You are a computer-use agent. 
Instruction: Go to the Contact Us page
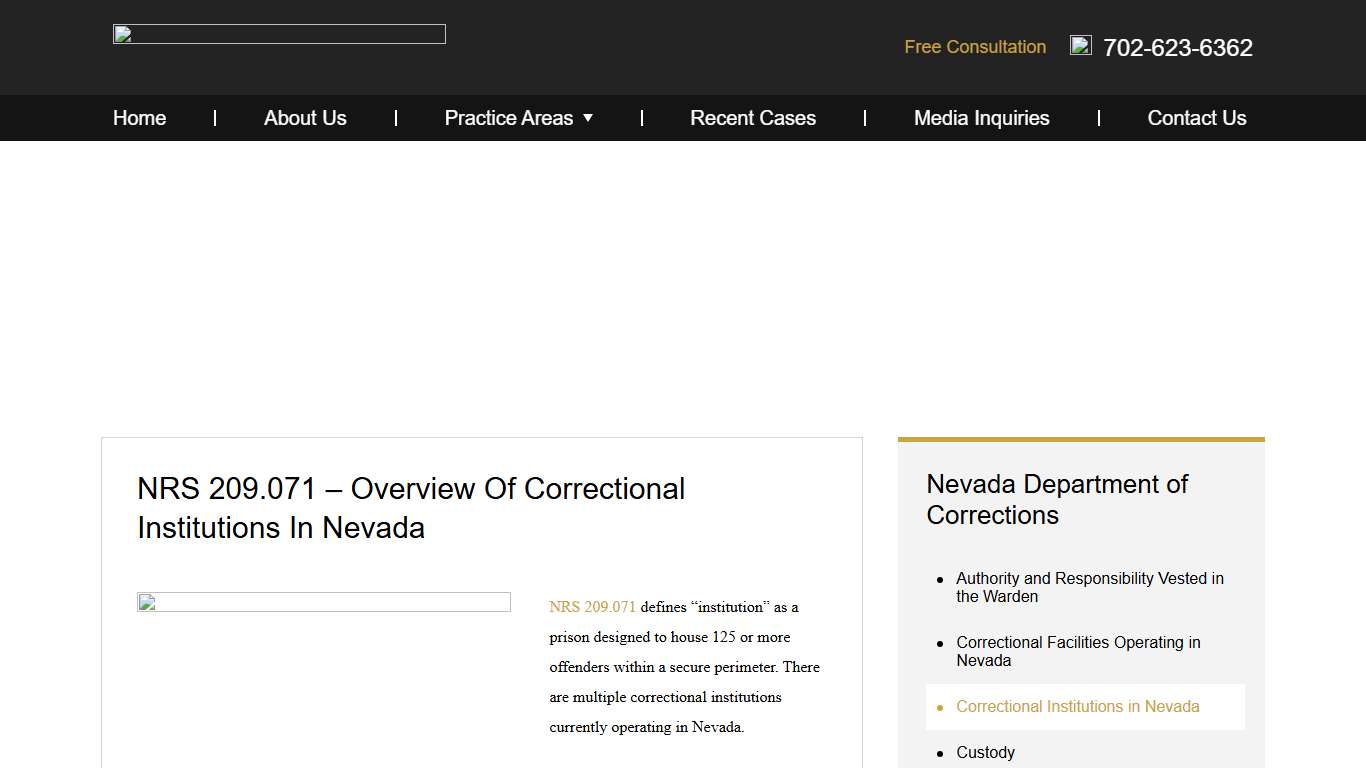(x=1197, y=118)
